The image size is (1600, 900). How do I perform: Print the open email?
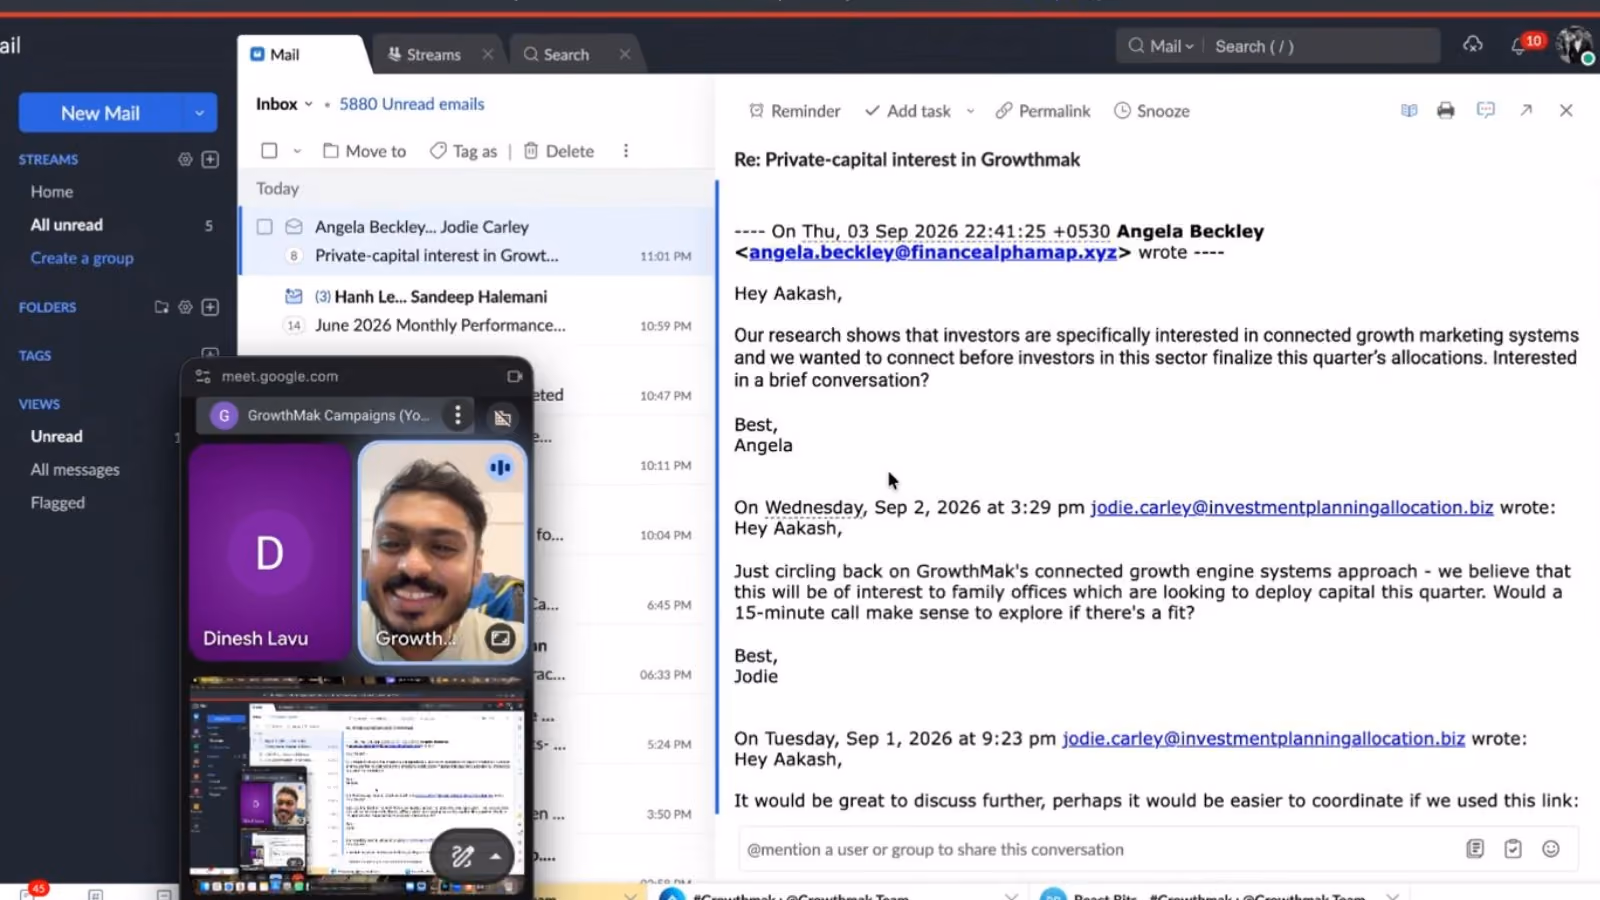[1445, 111]
